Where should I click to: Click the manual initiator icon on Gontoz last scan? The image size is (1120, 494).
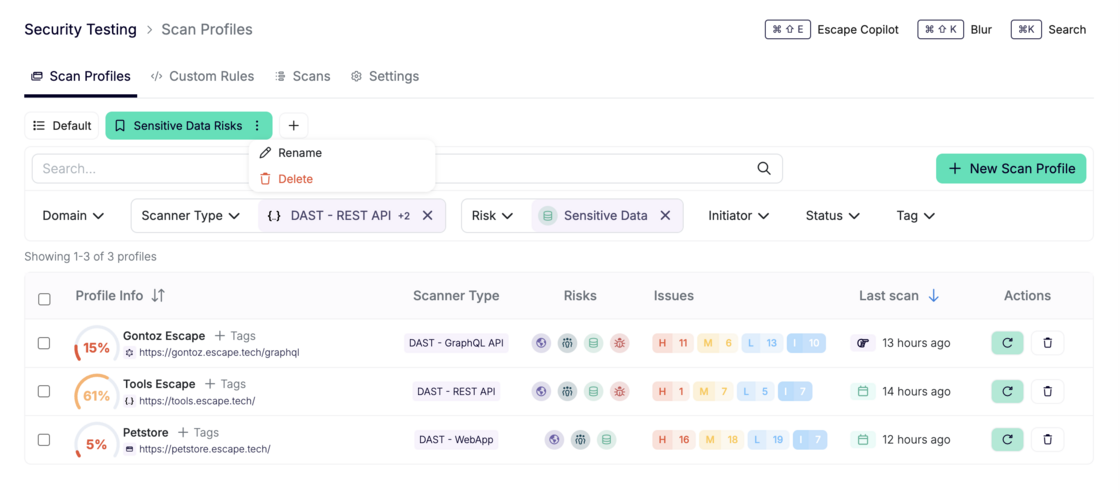pos(863,343)
